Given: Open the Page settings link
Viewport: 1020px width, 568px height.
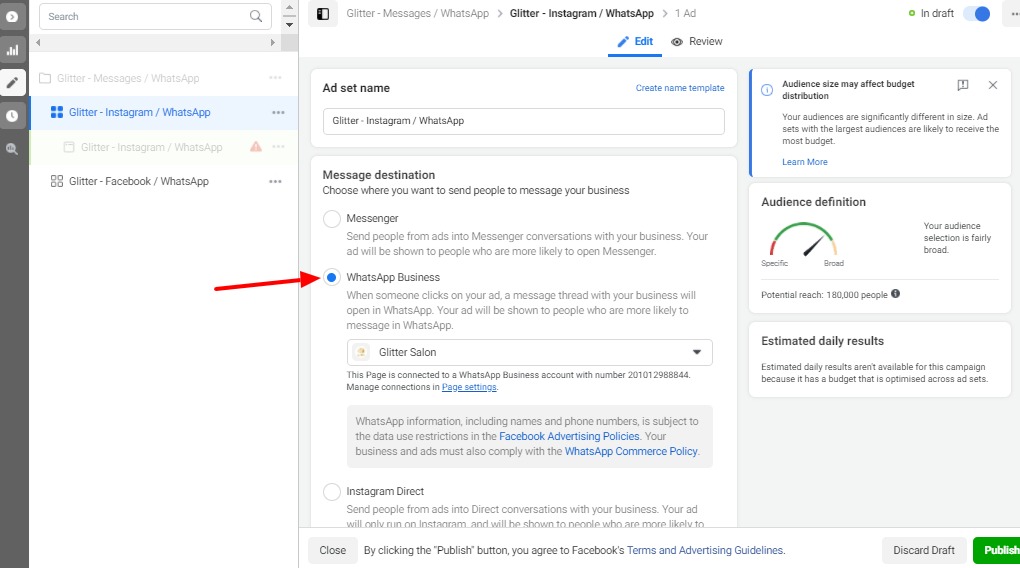Looking at the screenshot, I should (x=469, y=387).
